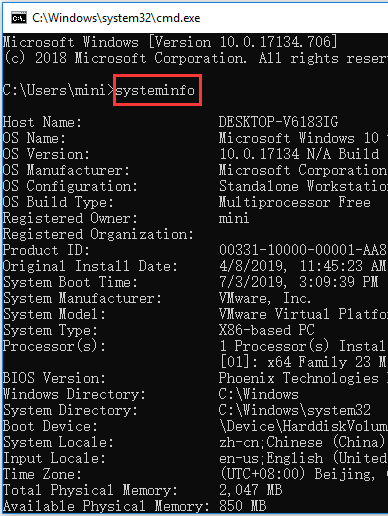388x516 pixels.
Task: Click the Input Locale: label
Action: (x=54, y=458)
